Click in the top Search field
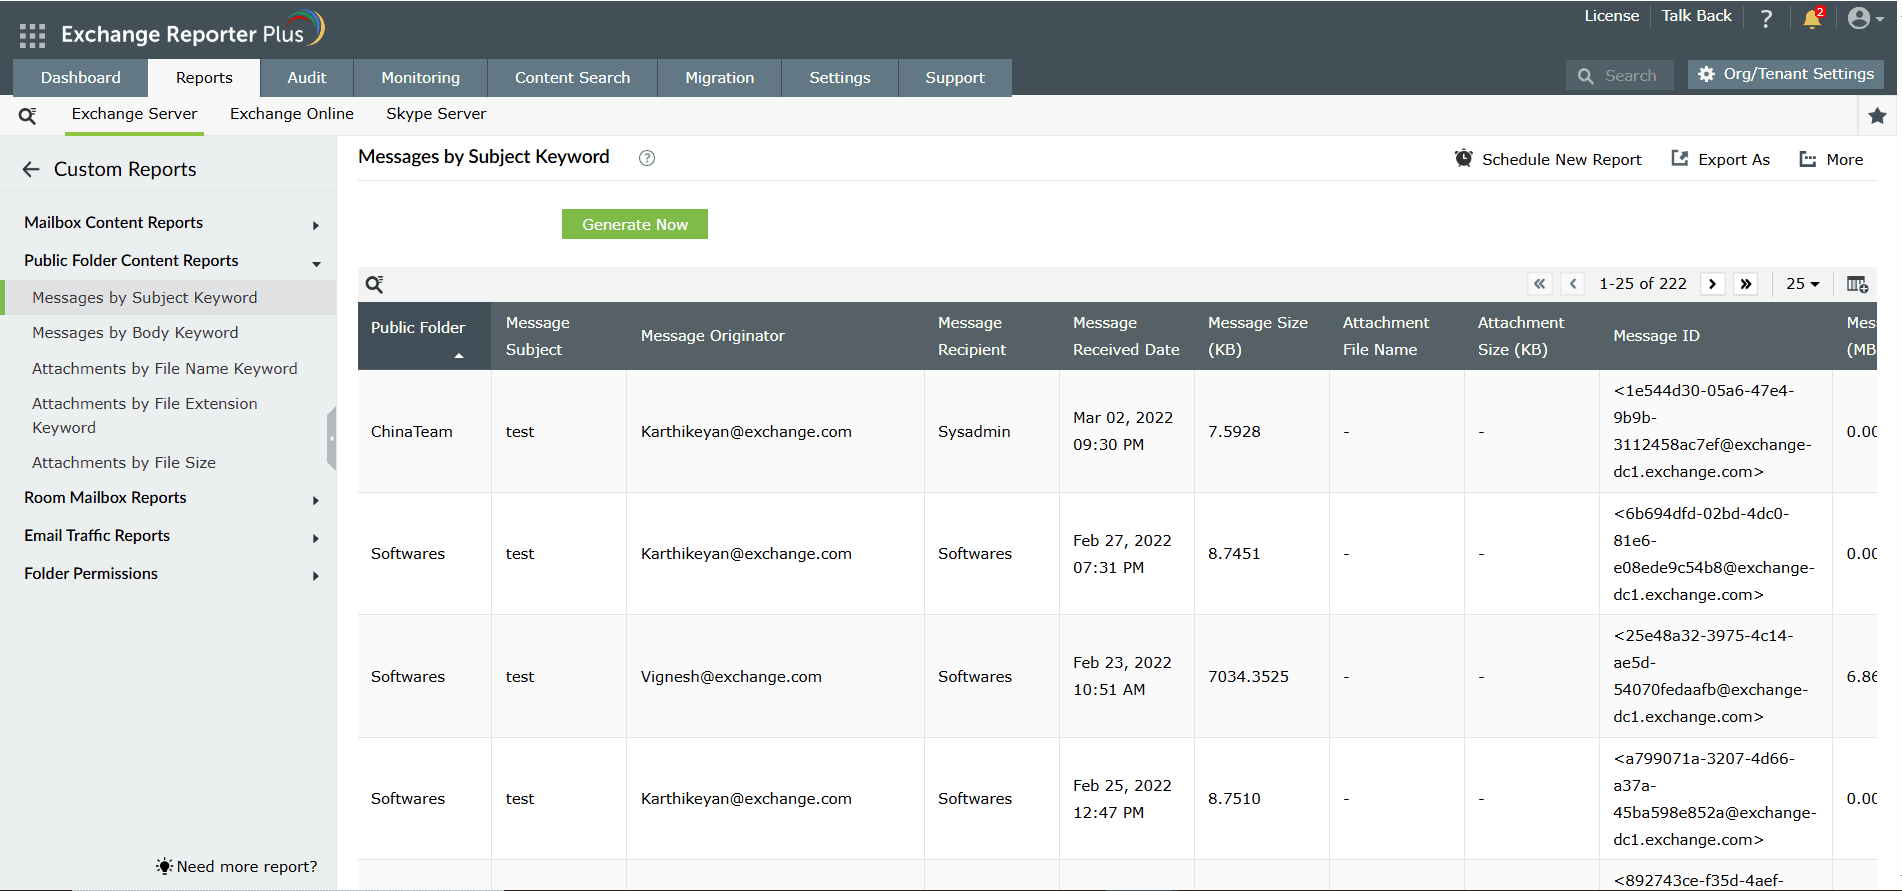The width and height of the screenshot is (1902, 891). [x=1620, y=76]
